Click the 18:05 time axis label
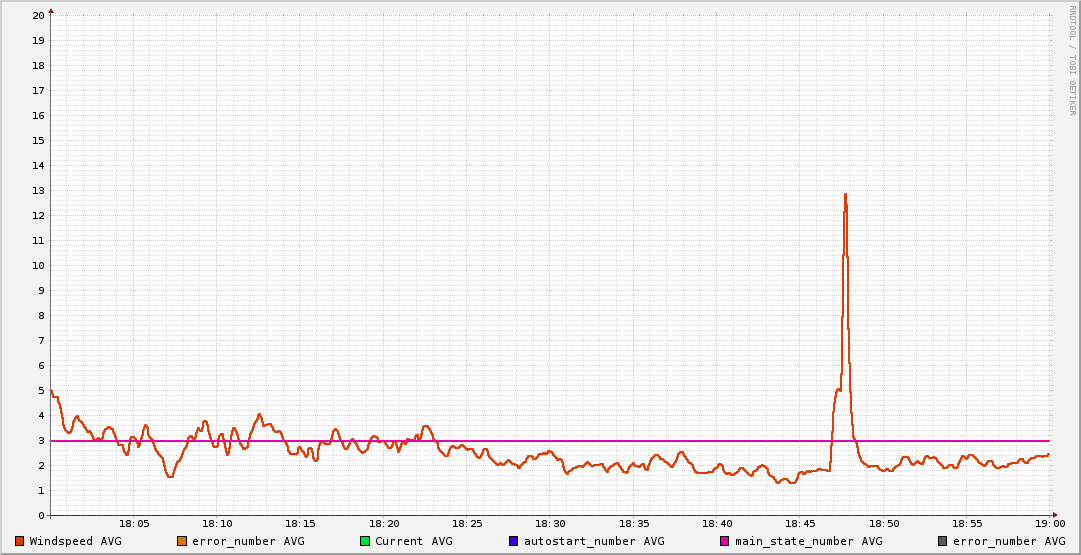The width and height of the screenshot is (1081, 555). point(134,524)
